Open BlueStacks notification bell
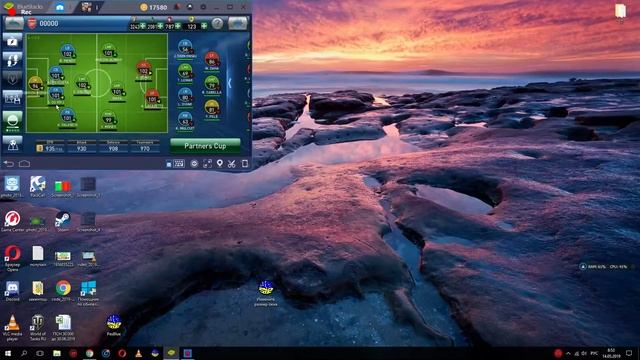This screenshot has width=640, height=360. (x=177, y=7)
